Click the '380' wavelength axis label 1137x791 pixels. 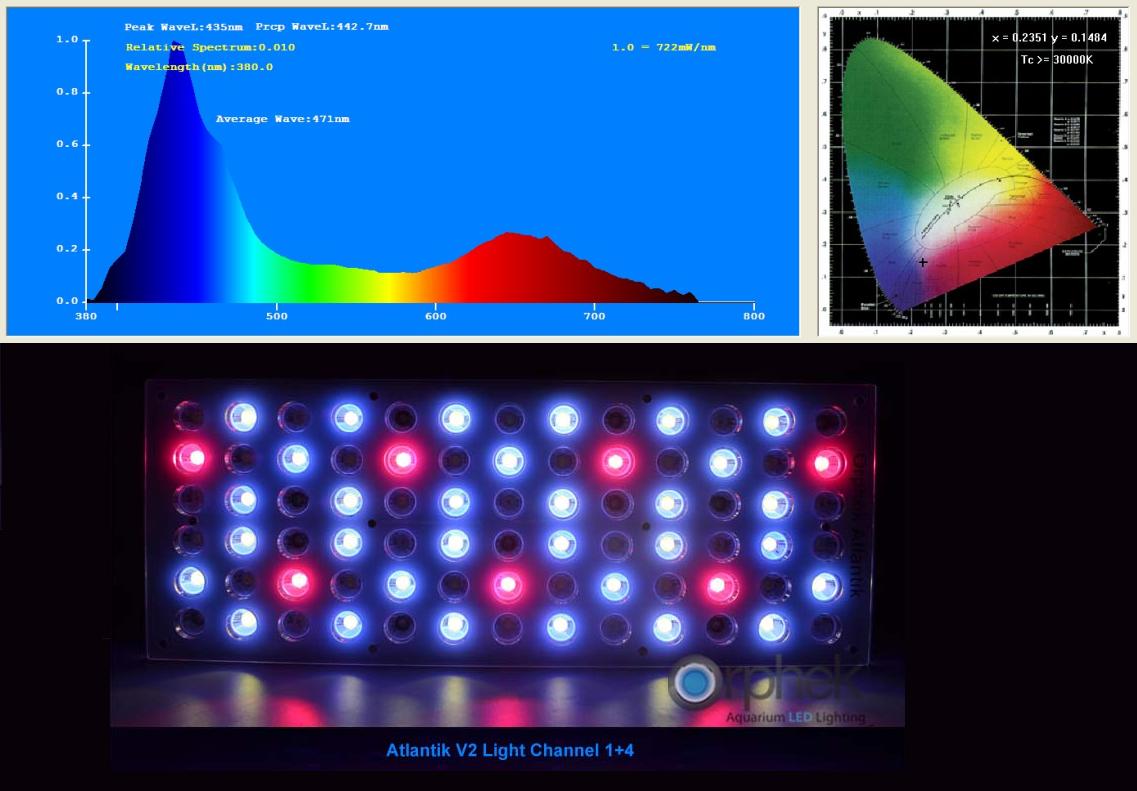click(x=86, y=316)
